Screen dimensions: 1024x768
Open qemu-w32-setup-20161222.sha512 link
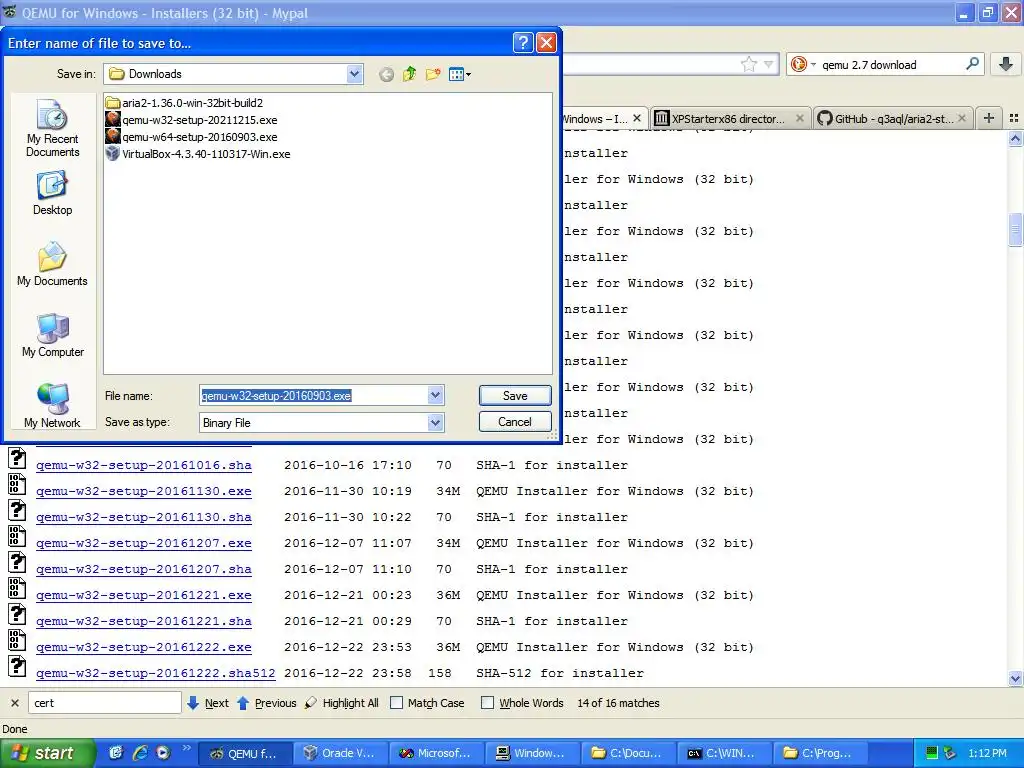coord(155,673)
